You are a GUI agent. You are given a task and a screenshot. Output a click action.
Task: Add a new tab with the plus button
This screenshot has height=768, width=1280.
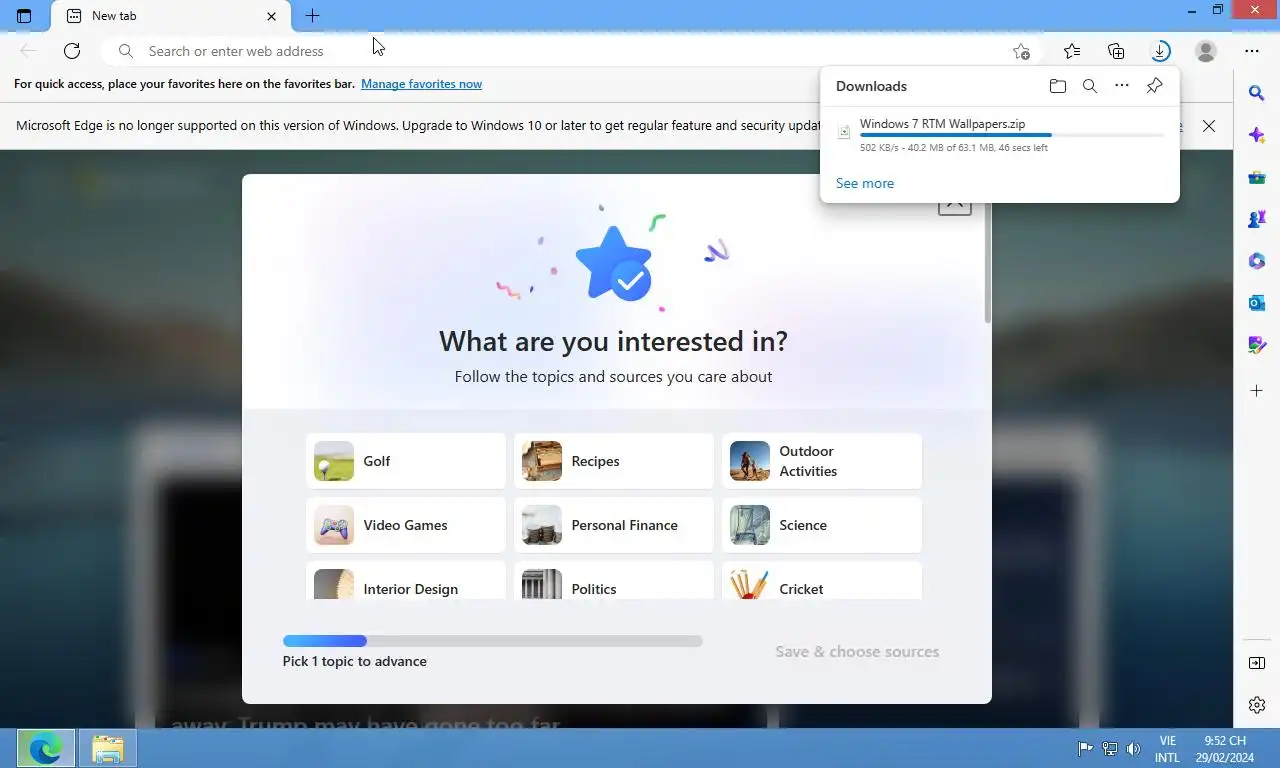[312, 16]
